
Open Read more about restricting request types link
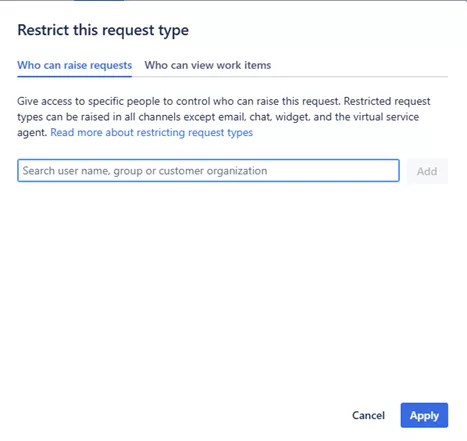click(x=152, y=132)
